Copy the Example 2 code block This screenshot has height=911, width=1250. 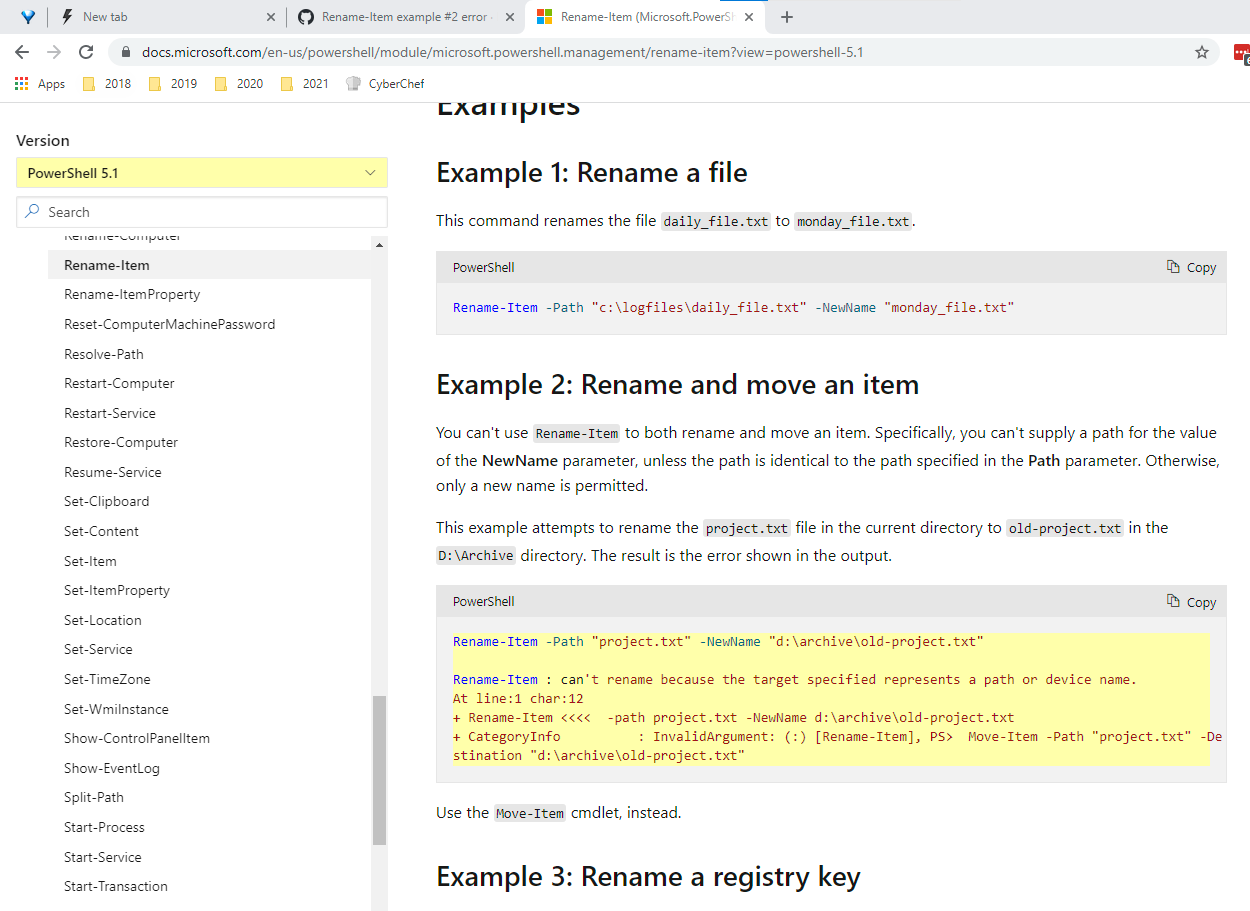(x=1191, y=601)
